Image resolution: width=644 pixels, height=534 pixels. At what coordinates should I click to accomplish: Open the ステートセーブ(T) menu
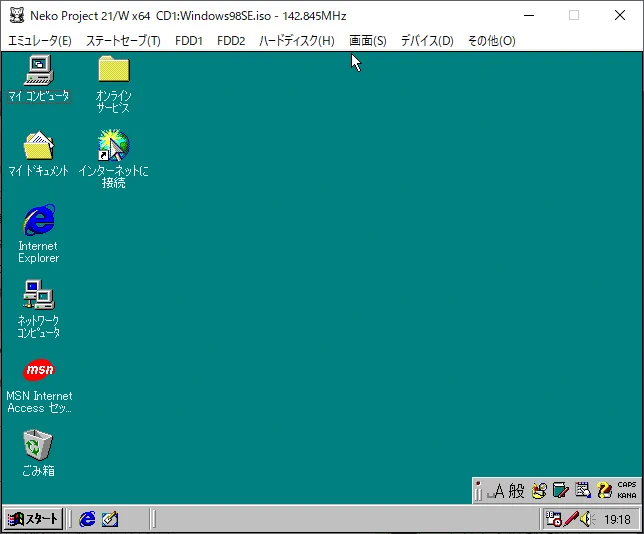coord(123,41)
